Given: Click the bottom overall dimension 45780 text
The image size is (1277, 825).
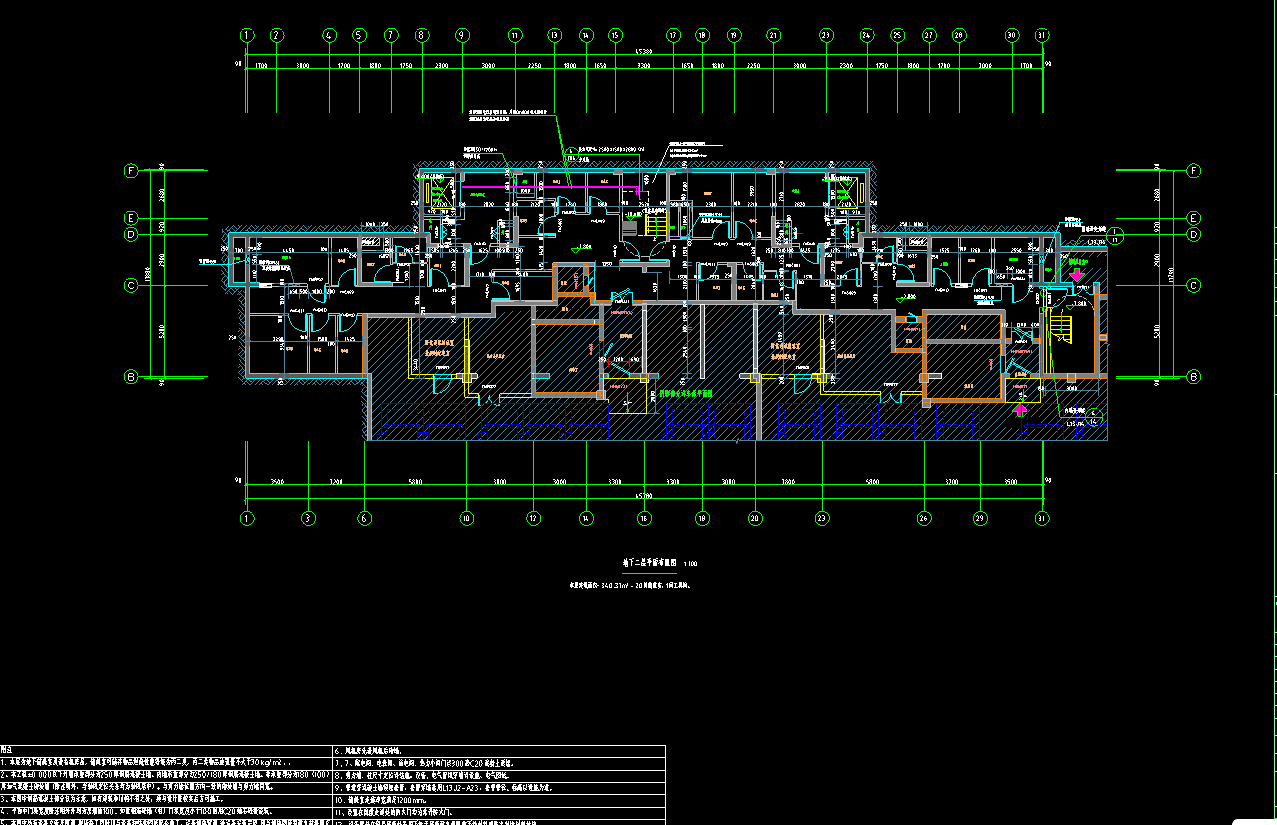Looking at the screenshot, I should [645, 496].
